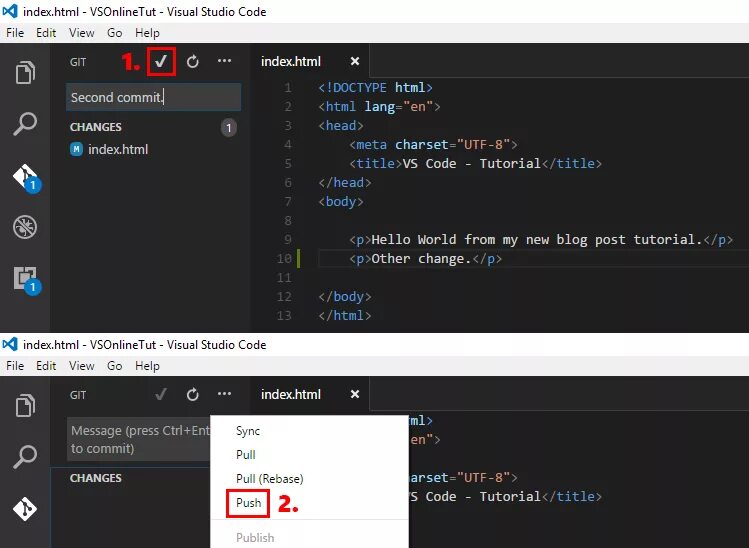Close index.html tab in upper window
Screen dimensions: 749x548
coord(354,61)
